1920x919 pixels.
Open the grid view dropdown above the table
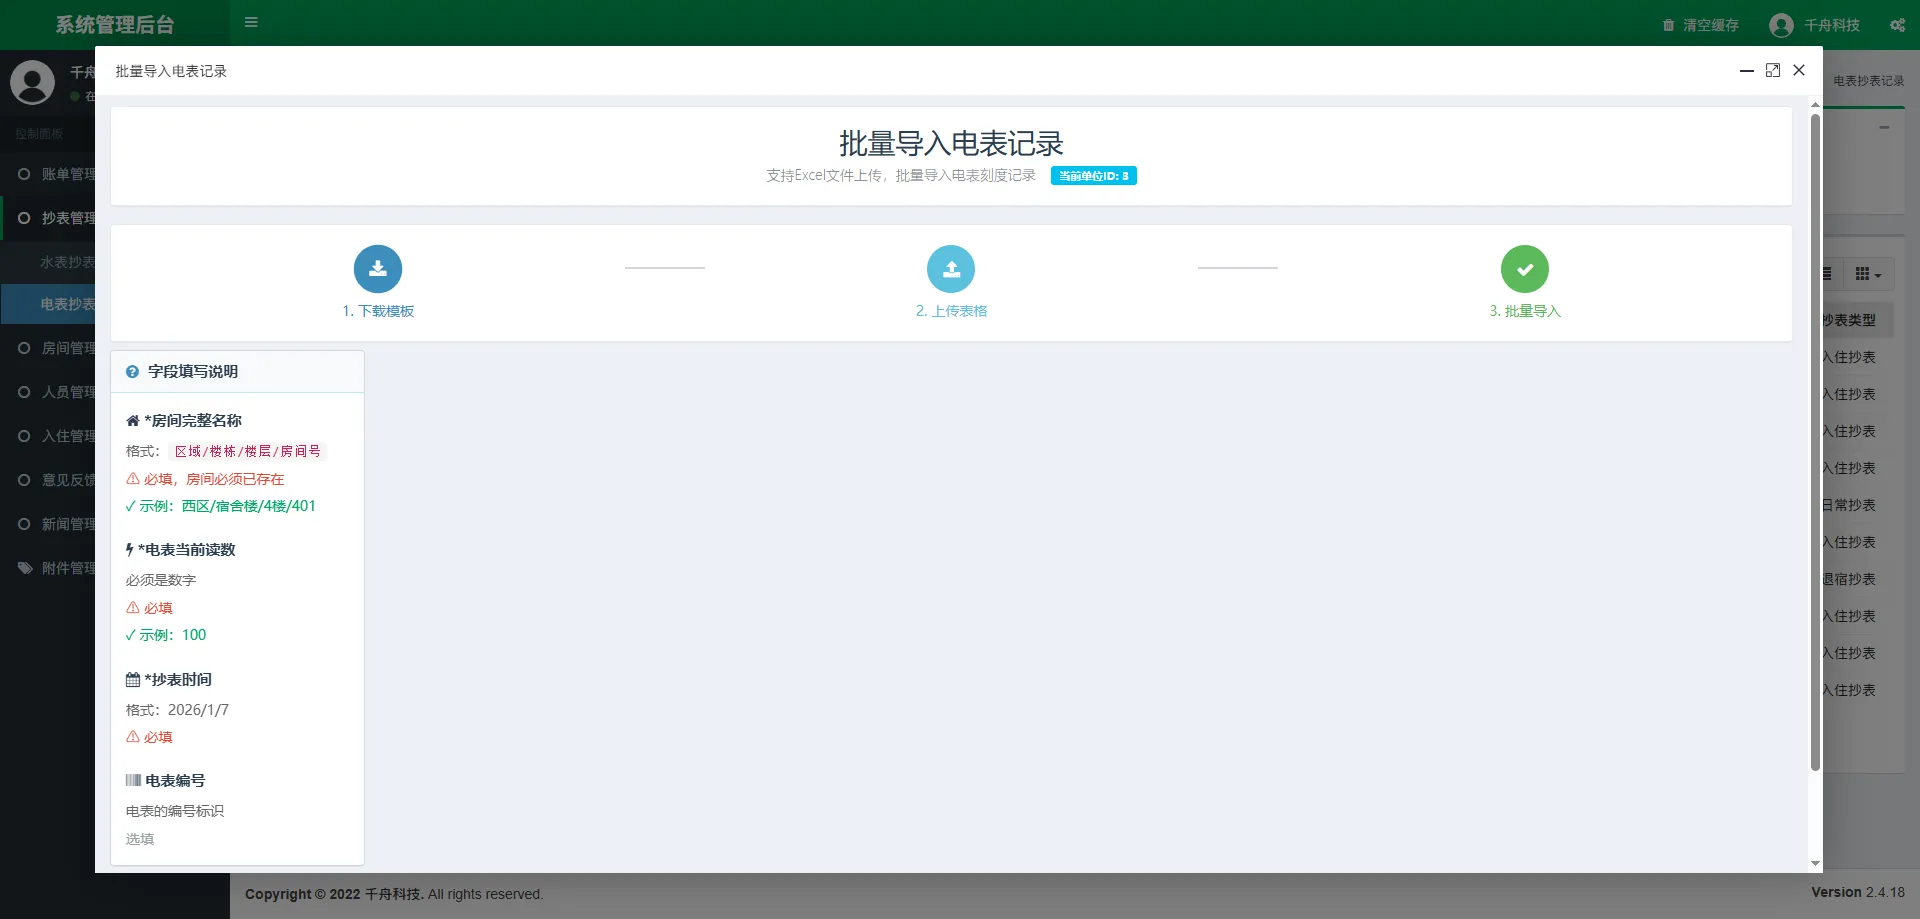(1868, 273)
